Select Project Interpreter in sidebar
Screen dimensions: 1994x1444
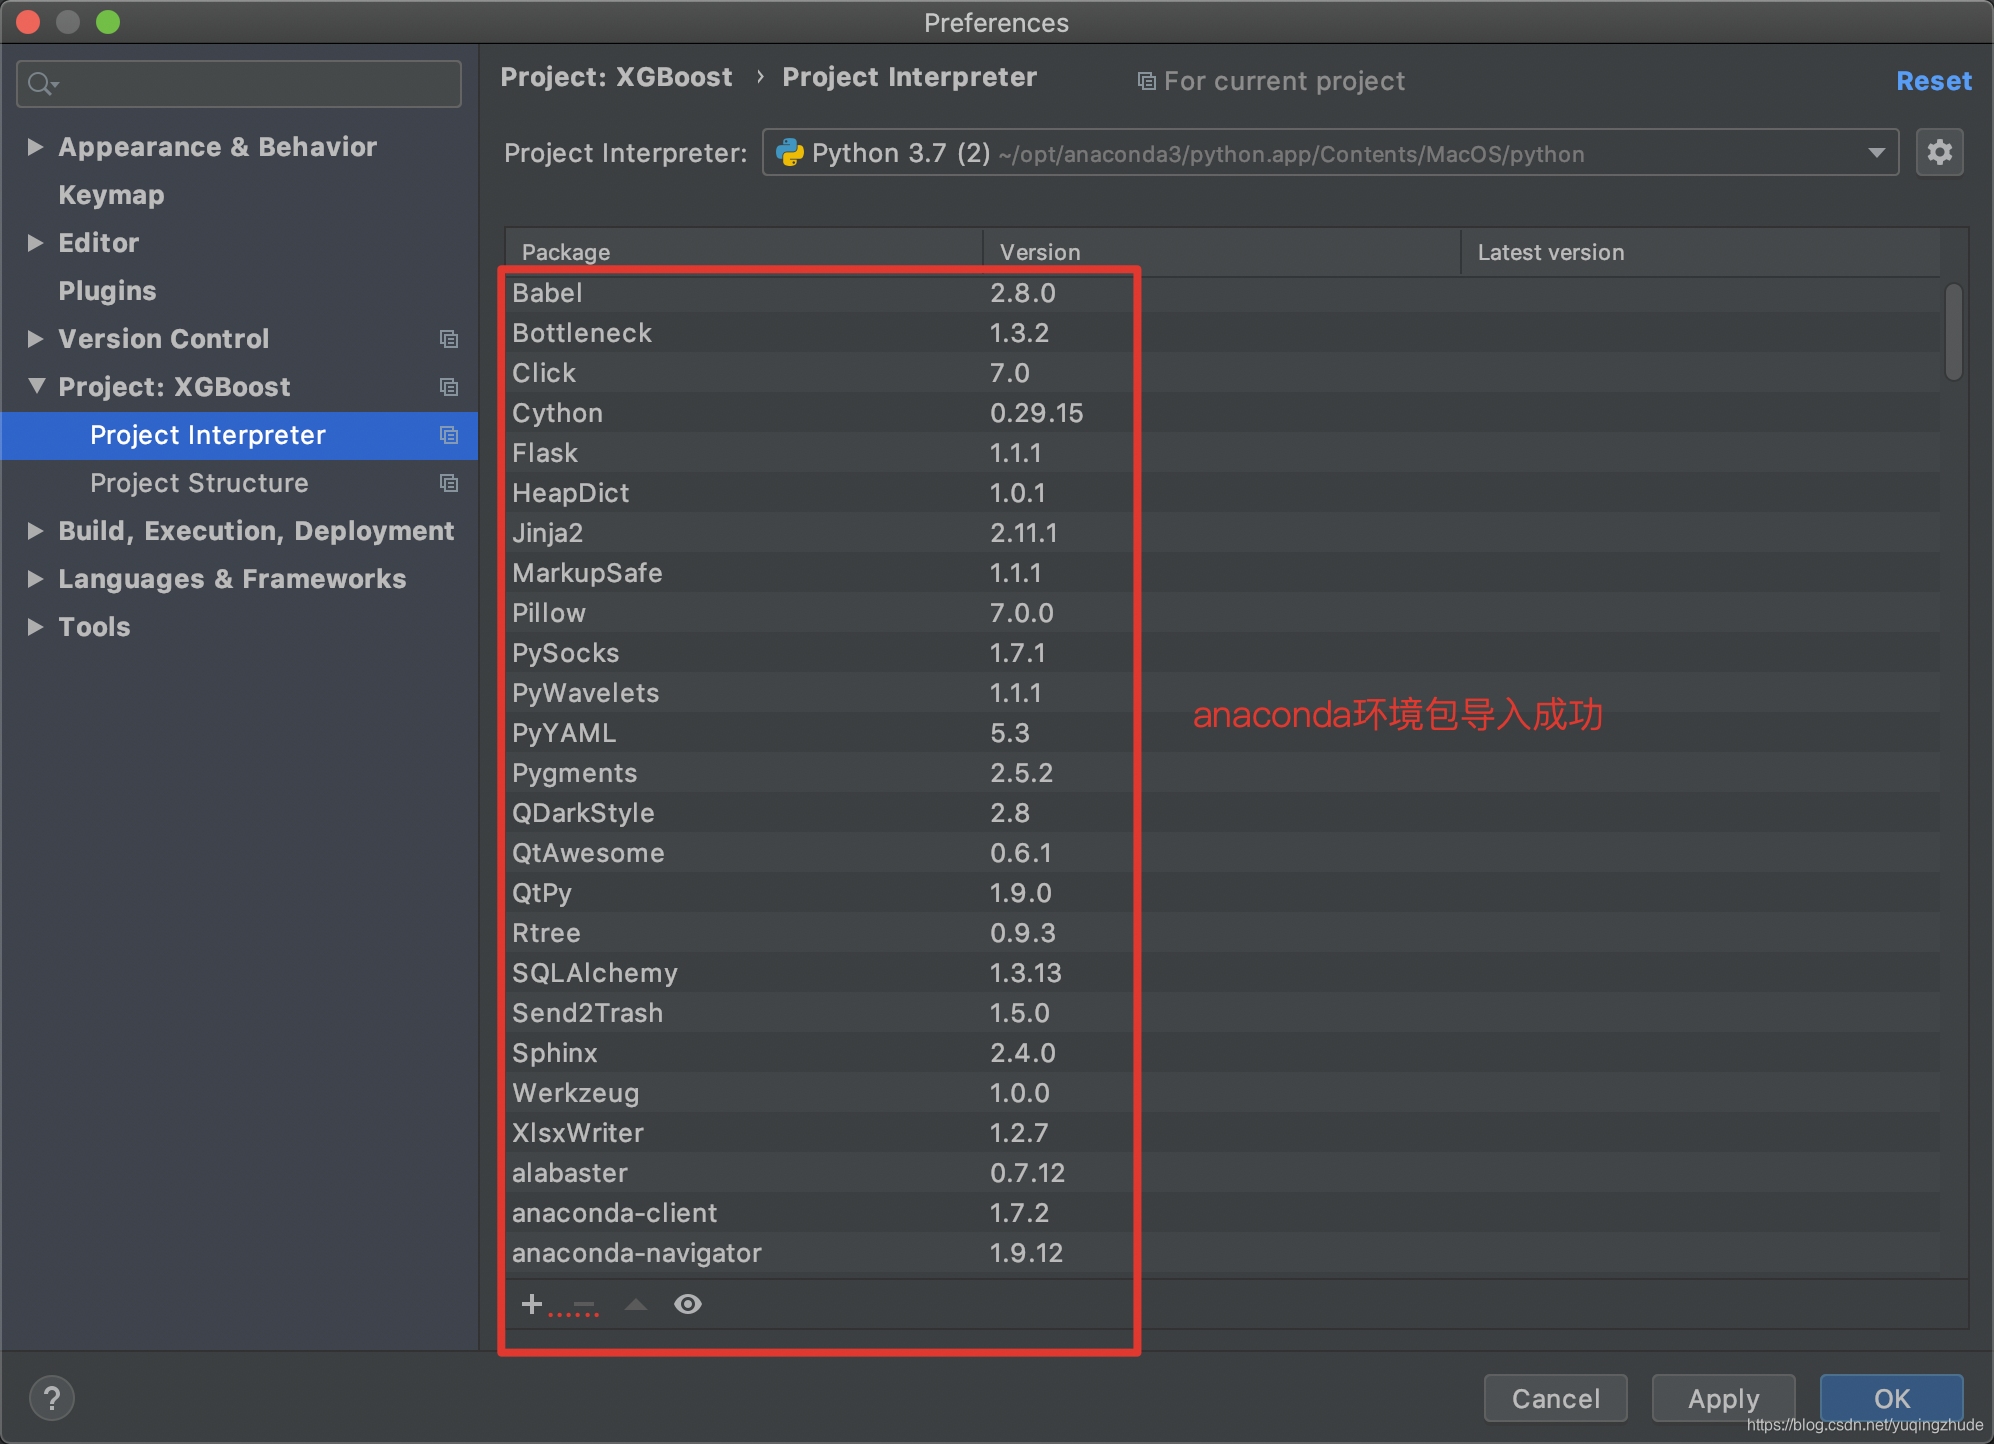click(x=240, y=435)
